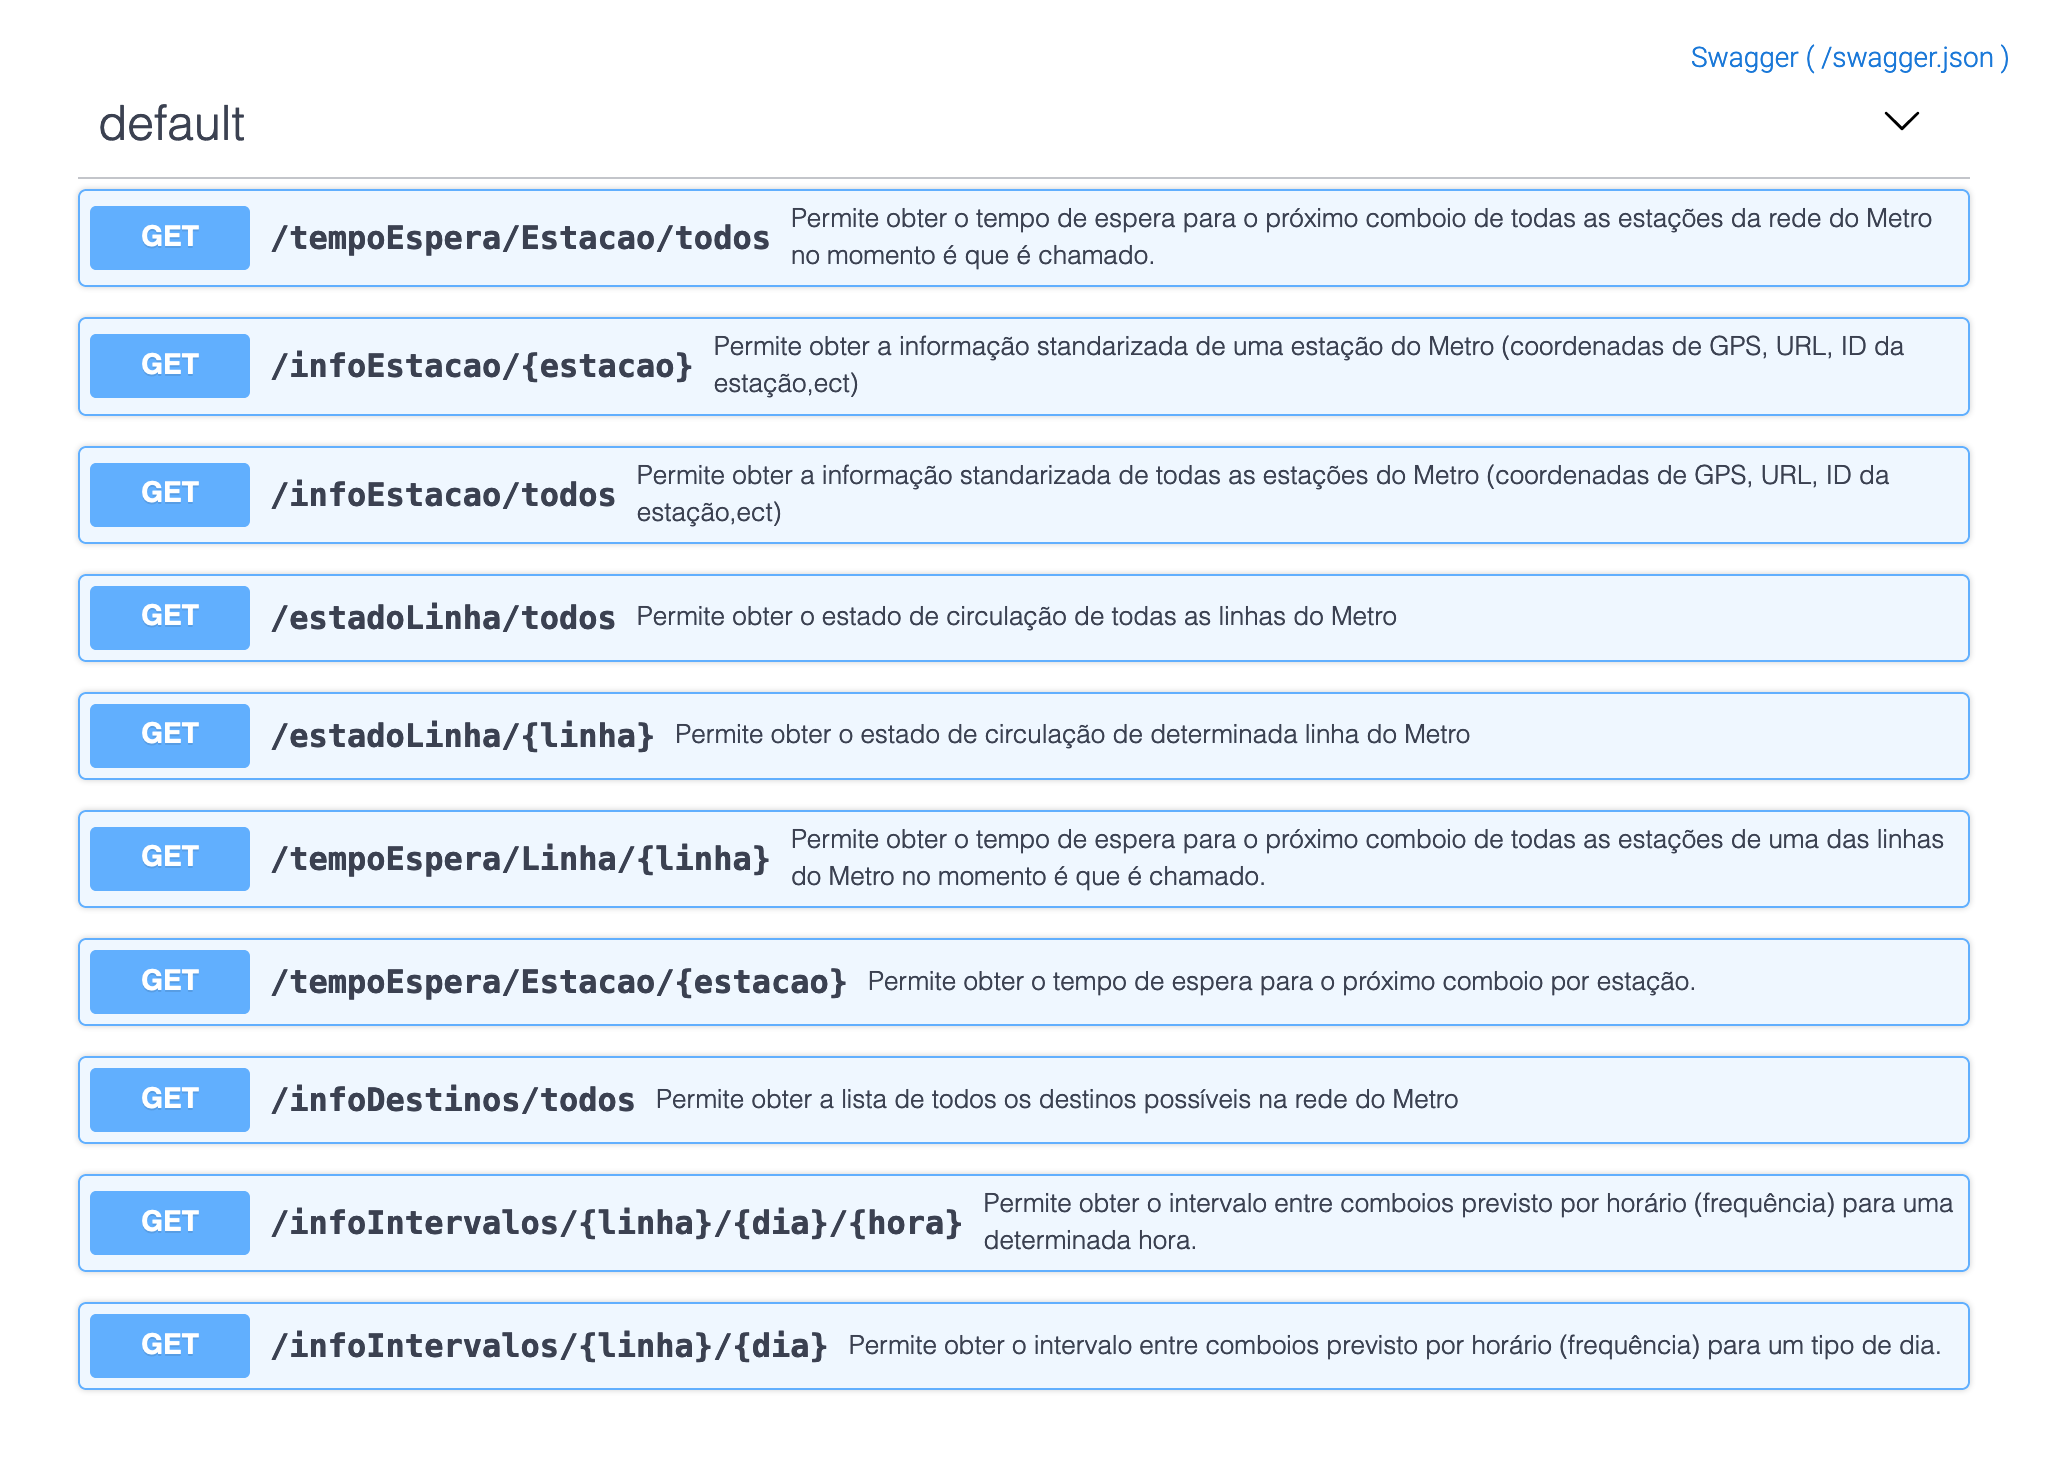Screen dimensions: 2048x1460
Task: Expand the /tempoEspera/Estacao/todos endpoint path
Action: (x=520, y=238)
